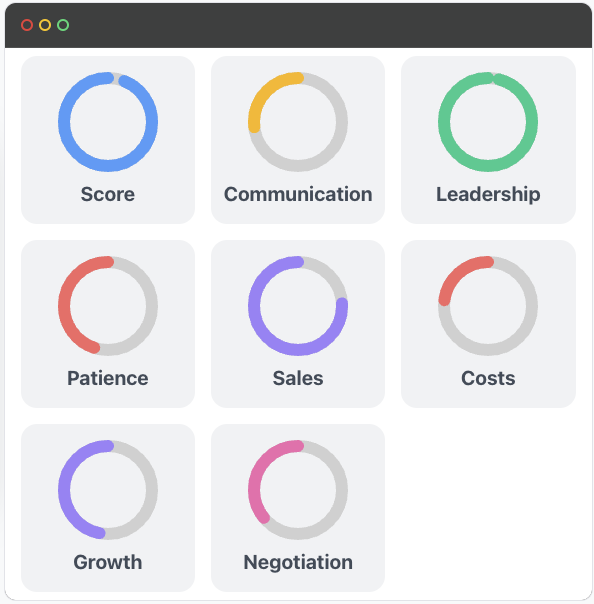
Task: Click the green Leadership progress ring
Action: point(488,122)
